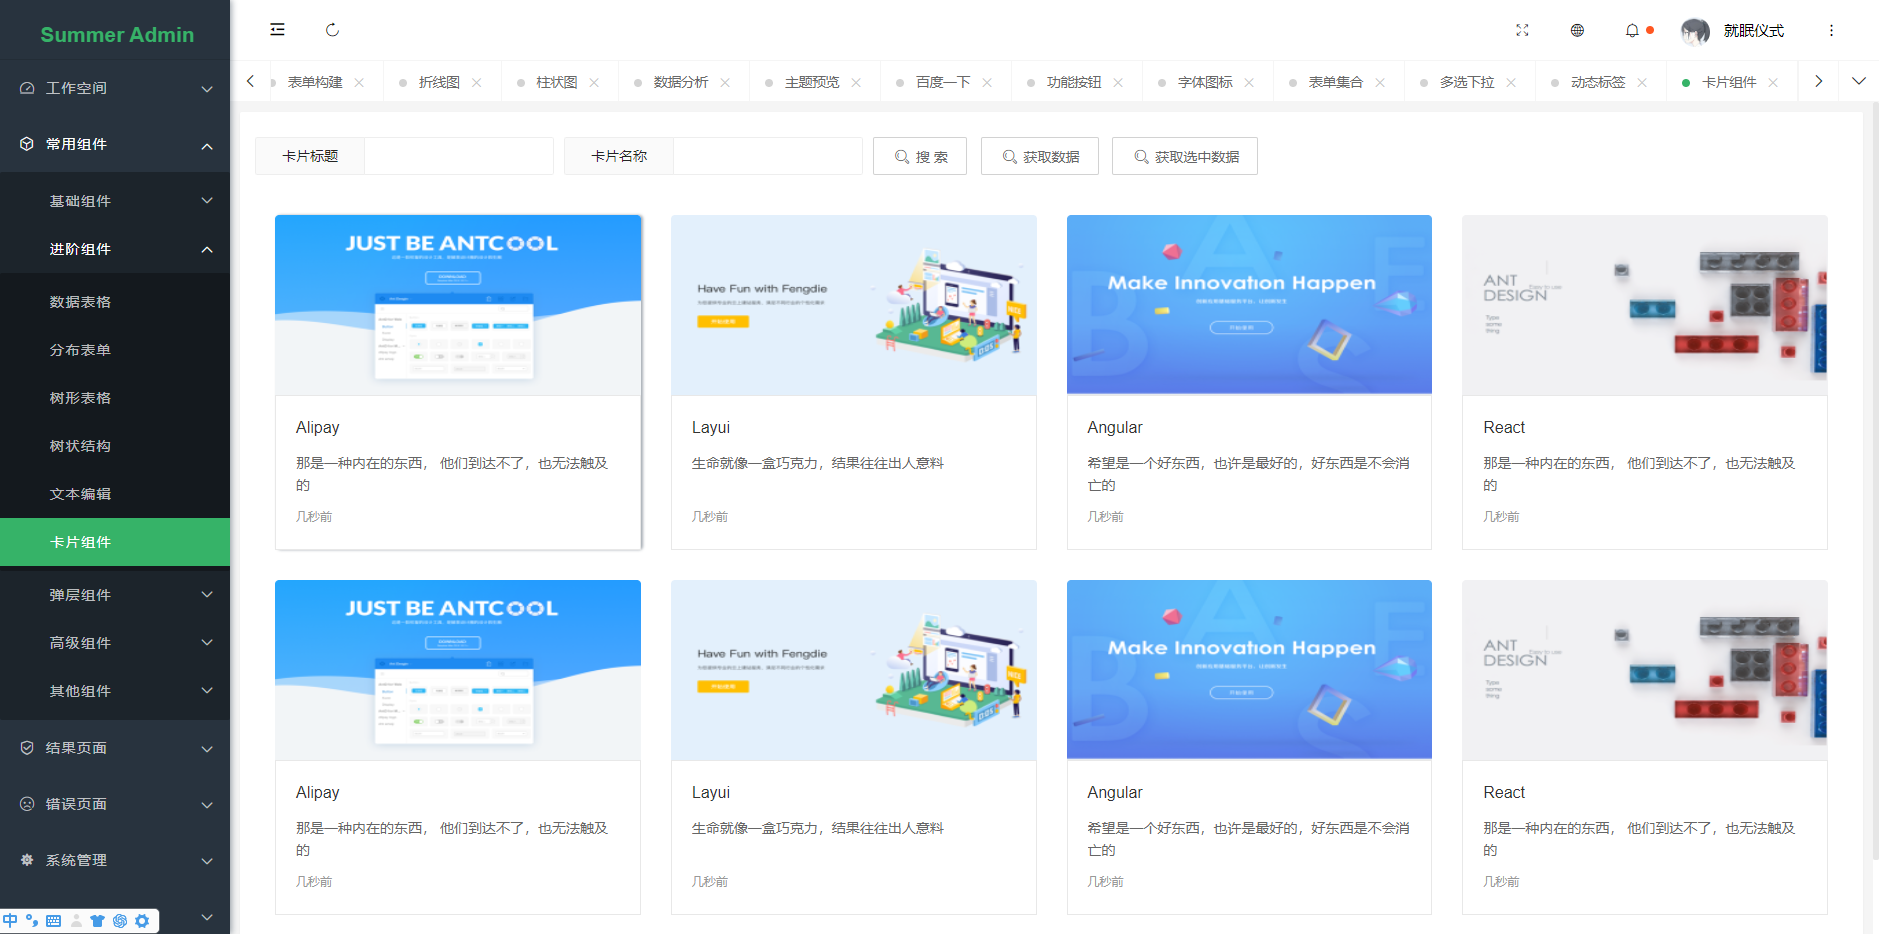
Task: Click the notification bell with red dot
Action: click(x=1633, y=31)
